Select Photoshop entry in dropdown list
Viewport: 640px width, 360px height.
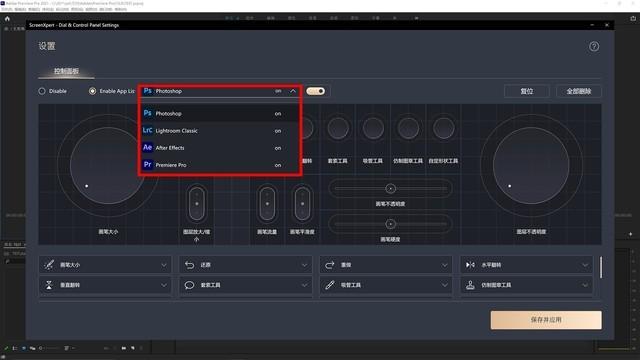(x=220, y=113)
